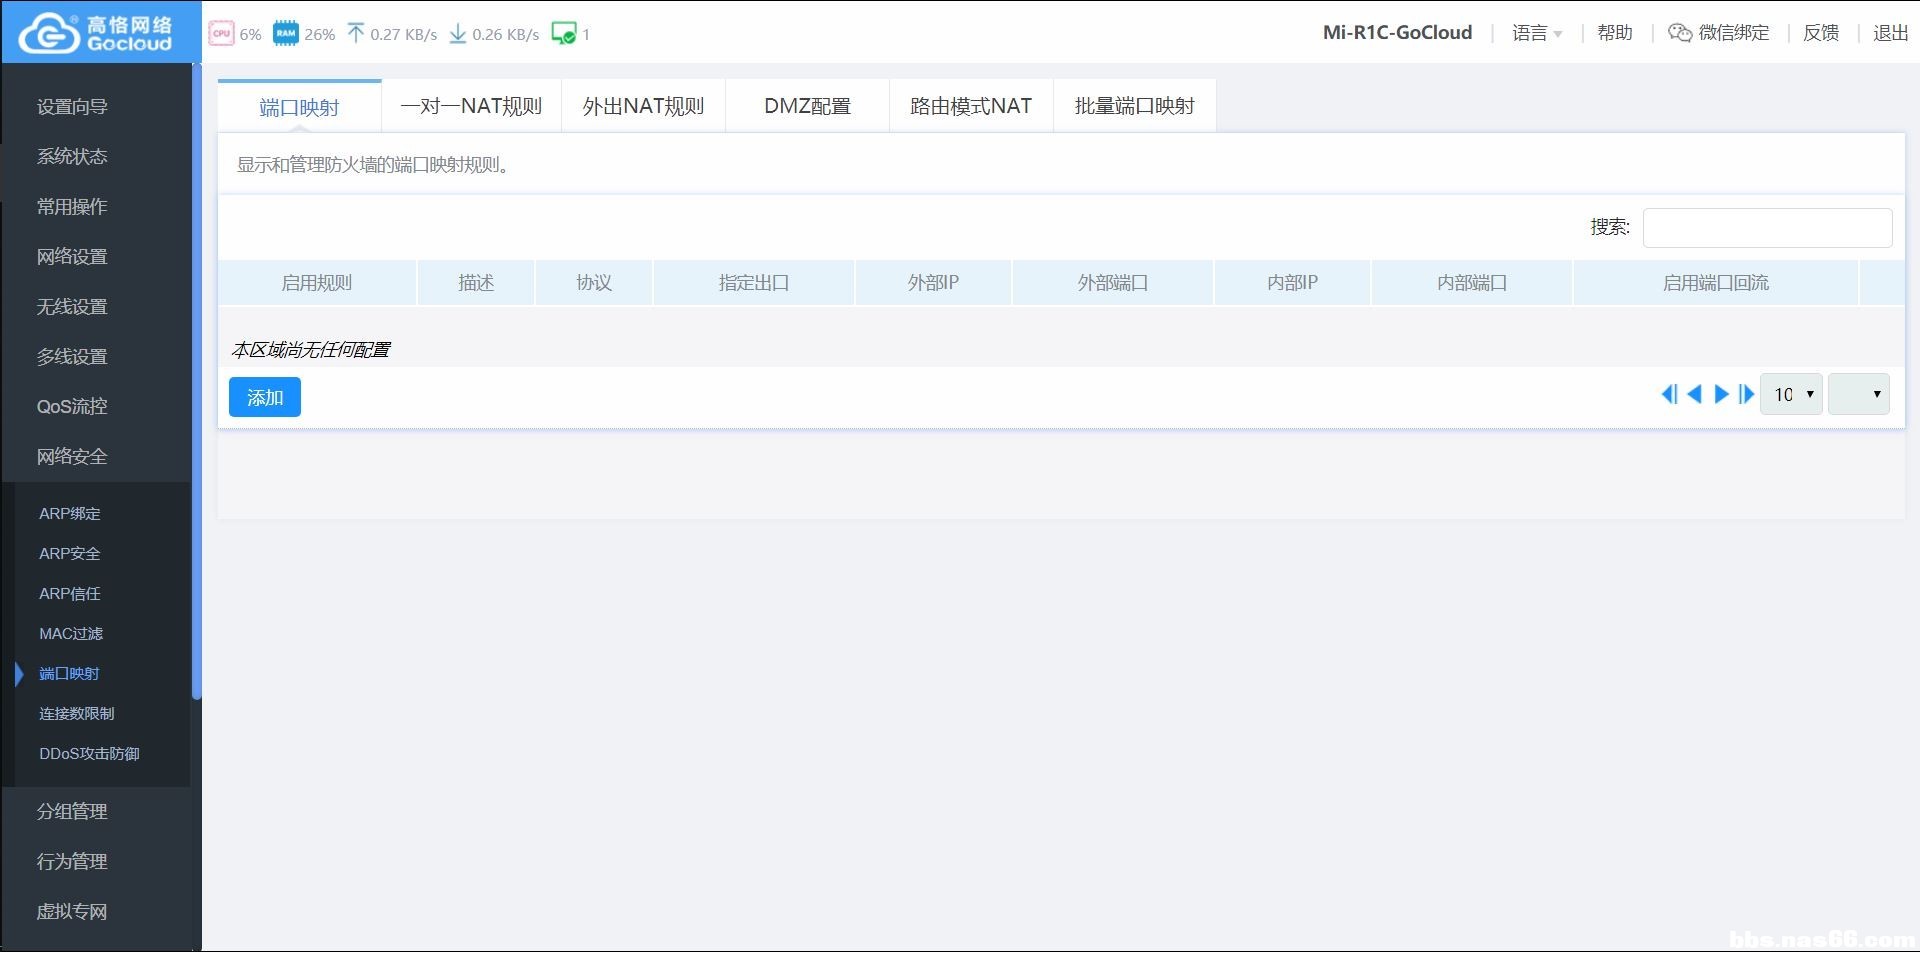Click the CPU usage icon

click(x=221, y=33)
